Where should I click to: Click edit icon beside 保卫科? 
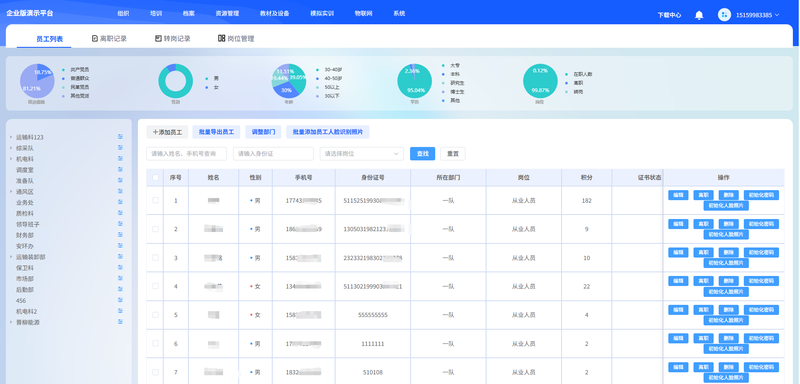tap(120, 268)
